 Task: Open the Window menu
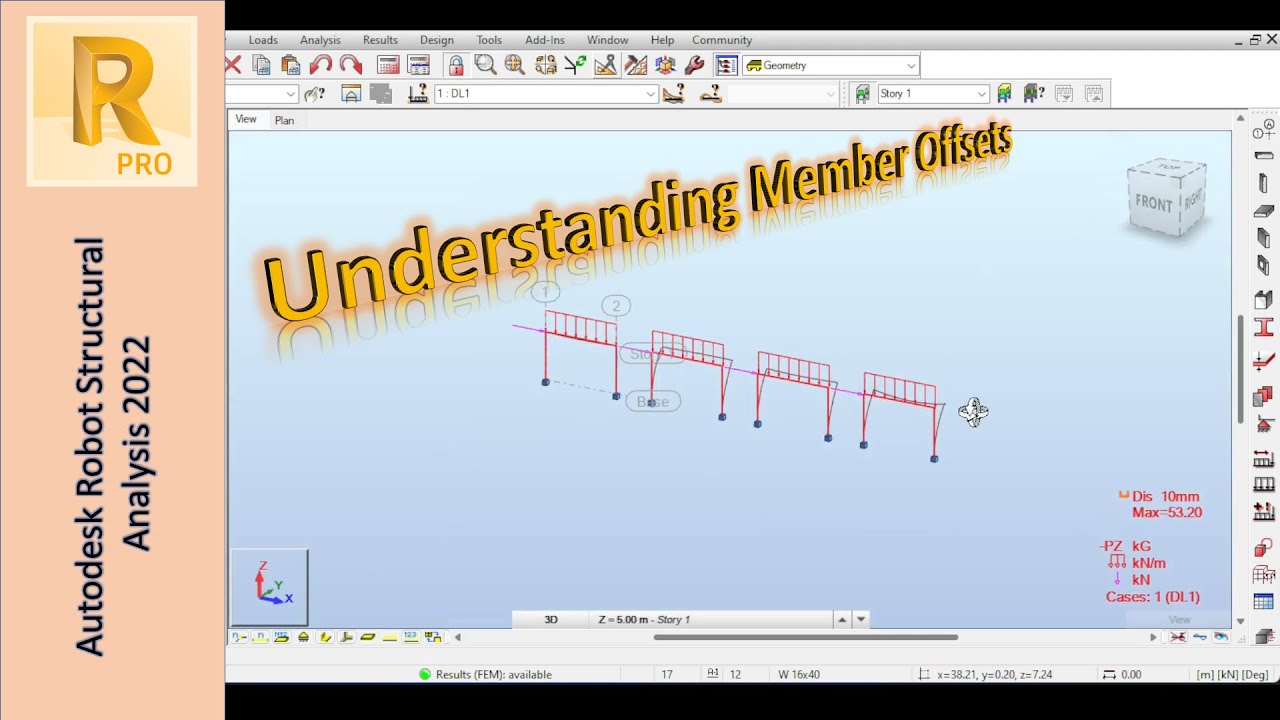607,40
